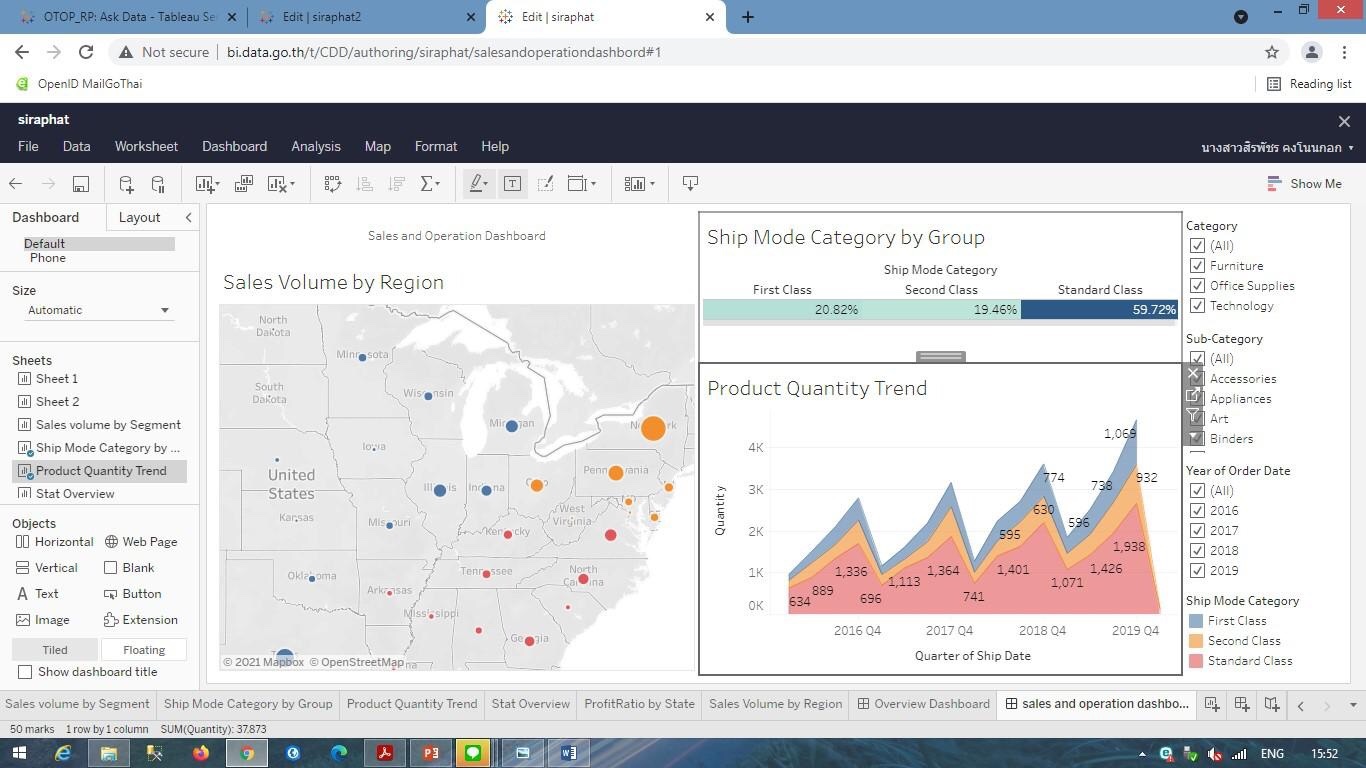
Task: Select the Floating layout button
Action: click(x=144, y=650)
